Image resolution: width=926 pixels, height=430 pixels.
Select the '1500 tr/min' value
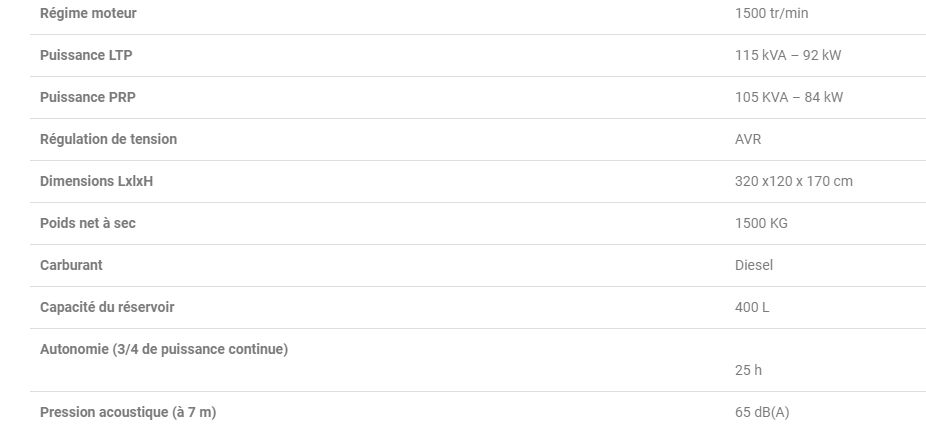(771, 13)
